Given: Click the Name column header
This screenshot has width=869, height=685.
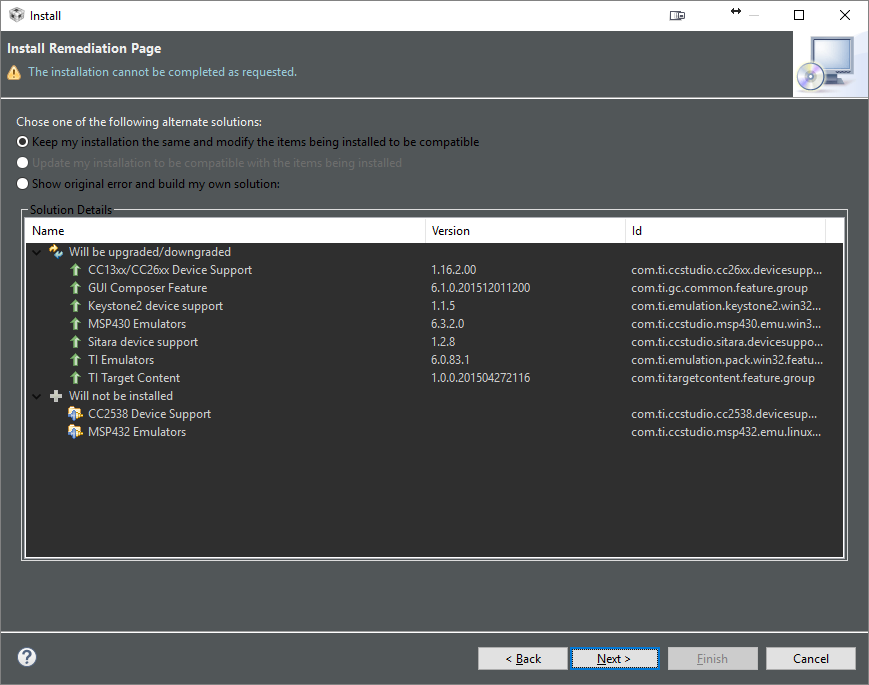Looking at the screenshot, I should (x=50, y=230).
